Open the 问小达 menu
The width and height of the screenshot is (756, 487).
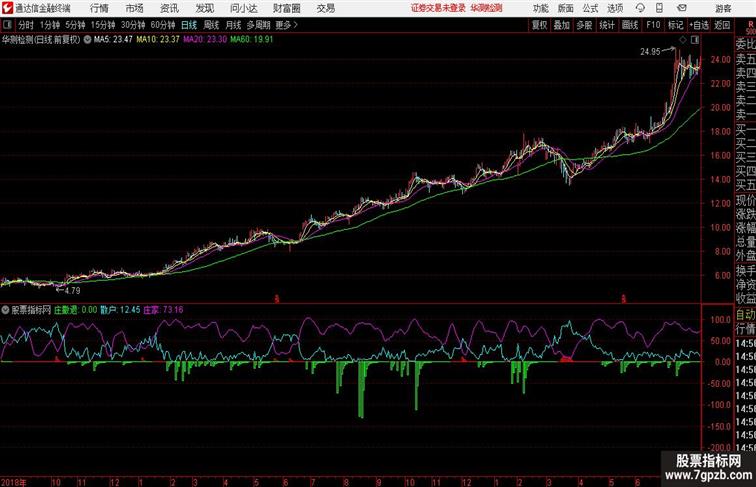click(243, 8)
